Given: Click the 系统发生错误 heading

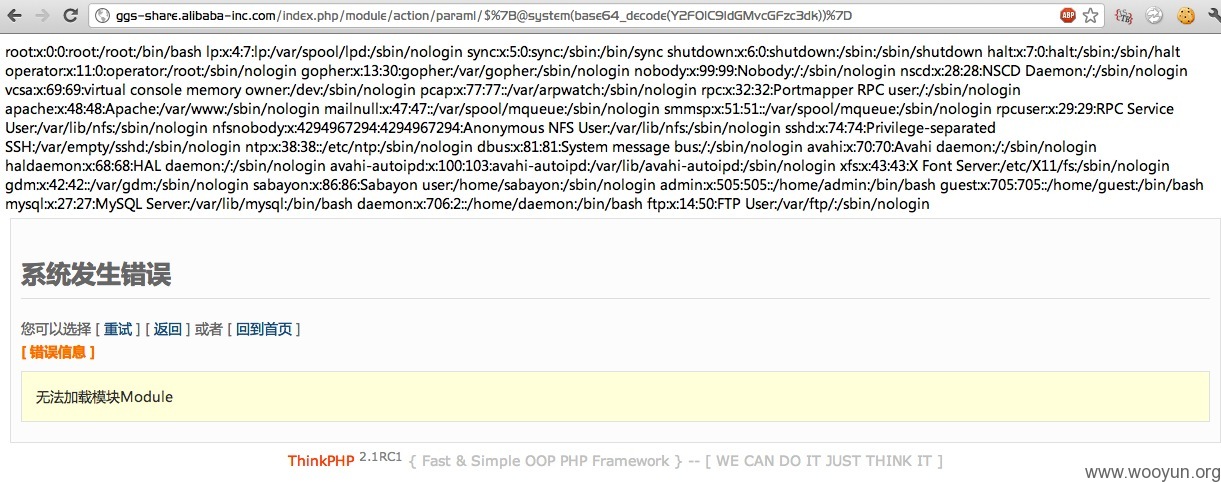Looking at the screenshot, I should (96, 274).
